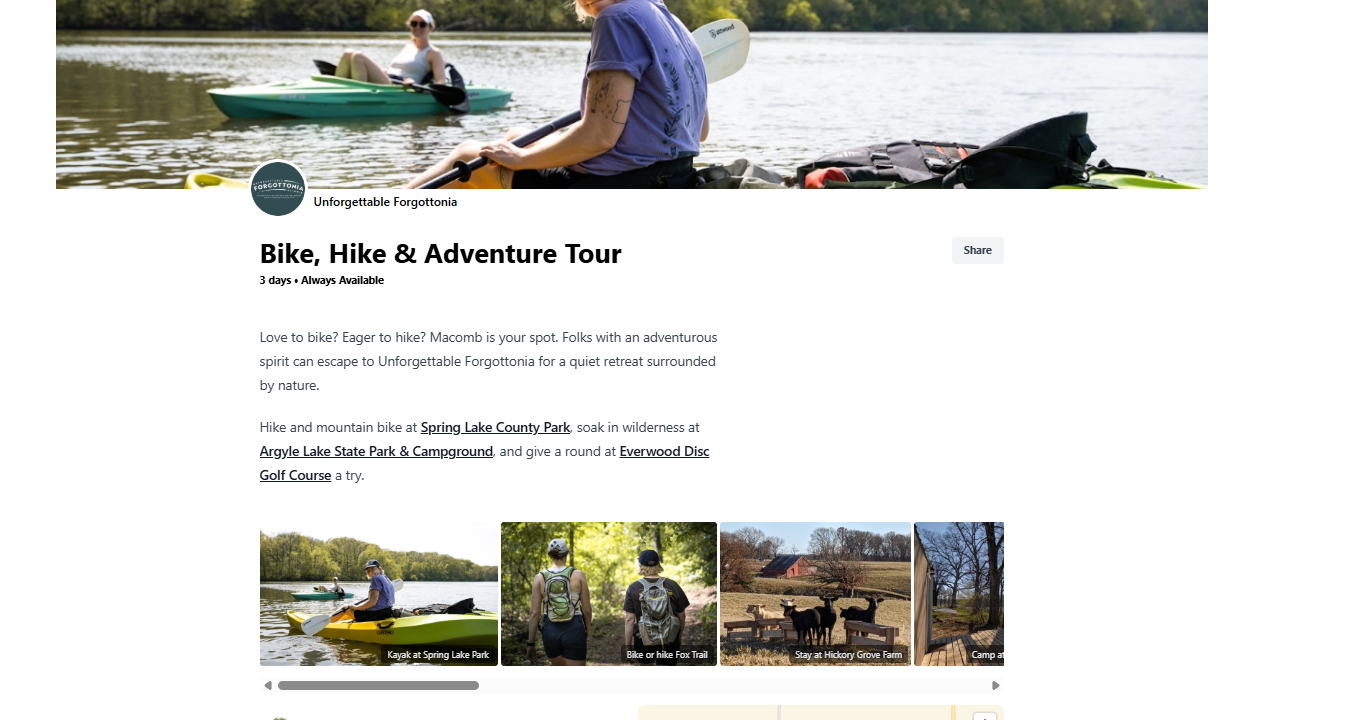Click the Bike, Hike & Adventure Tour heading

click(440, 254)
